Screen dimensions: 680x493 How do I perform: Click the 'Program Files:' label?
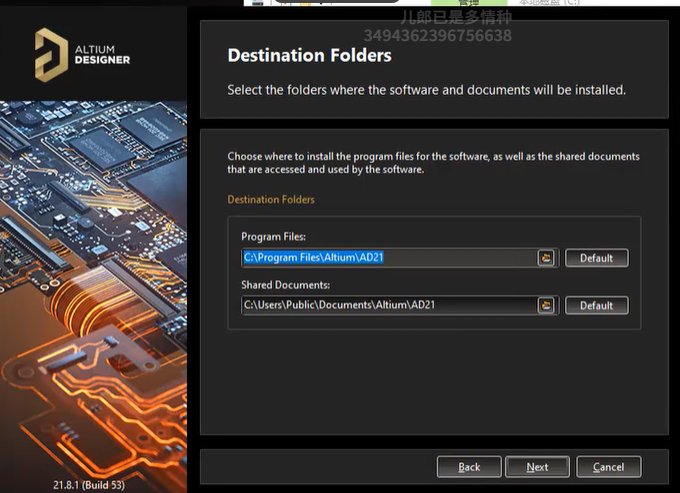coord(273,237)
